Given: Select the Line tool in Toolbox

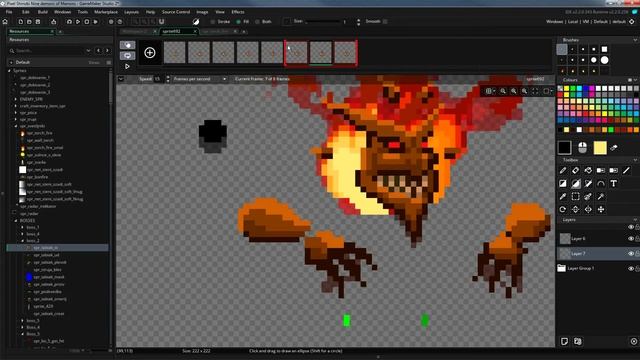Looking at the screenshot, I should [x=626, y=170].
